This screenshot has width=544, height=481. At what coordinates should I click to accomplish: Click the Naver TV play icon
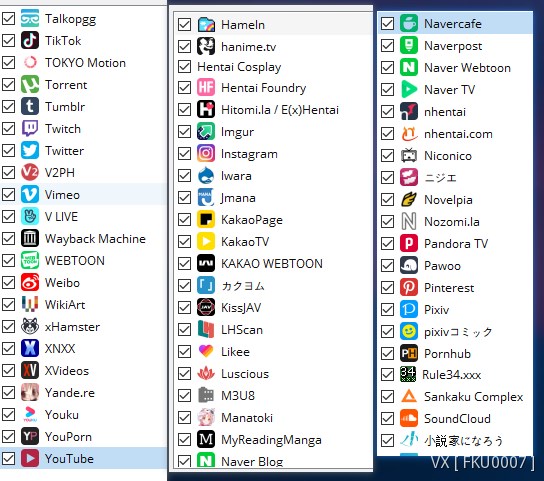[409, 90]
